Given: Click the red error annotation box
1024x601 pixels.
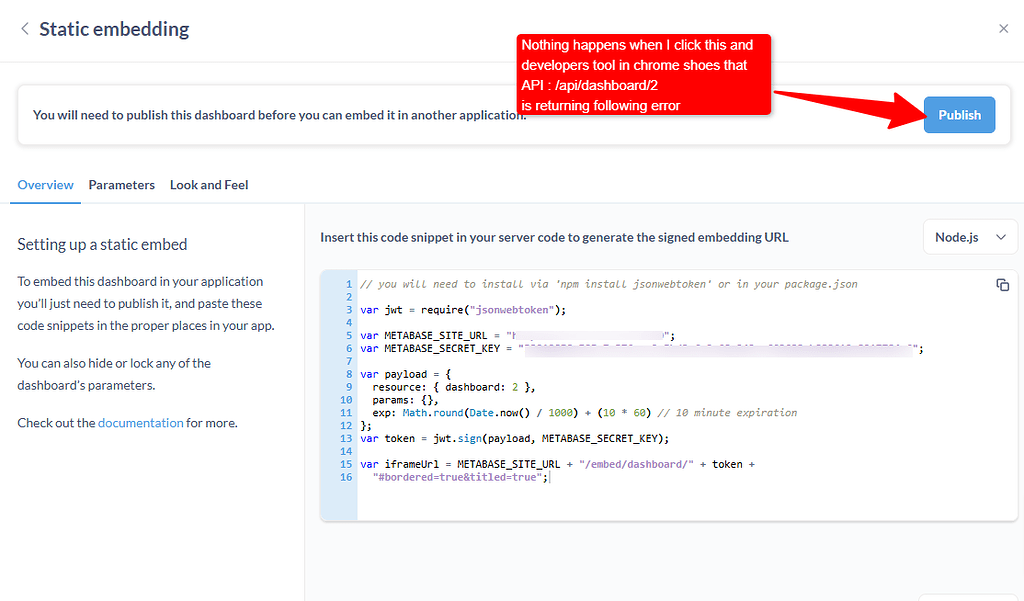Looking at the screenshot, I should pyautogui.click(x=644, y=74).
